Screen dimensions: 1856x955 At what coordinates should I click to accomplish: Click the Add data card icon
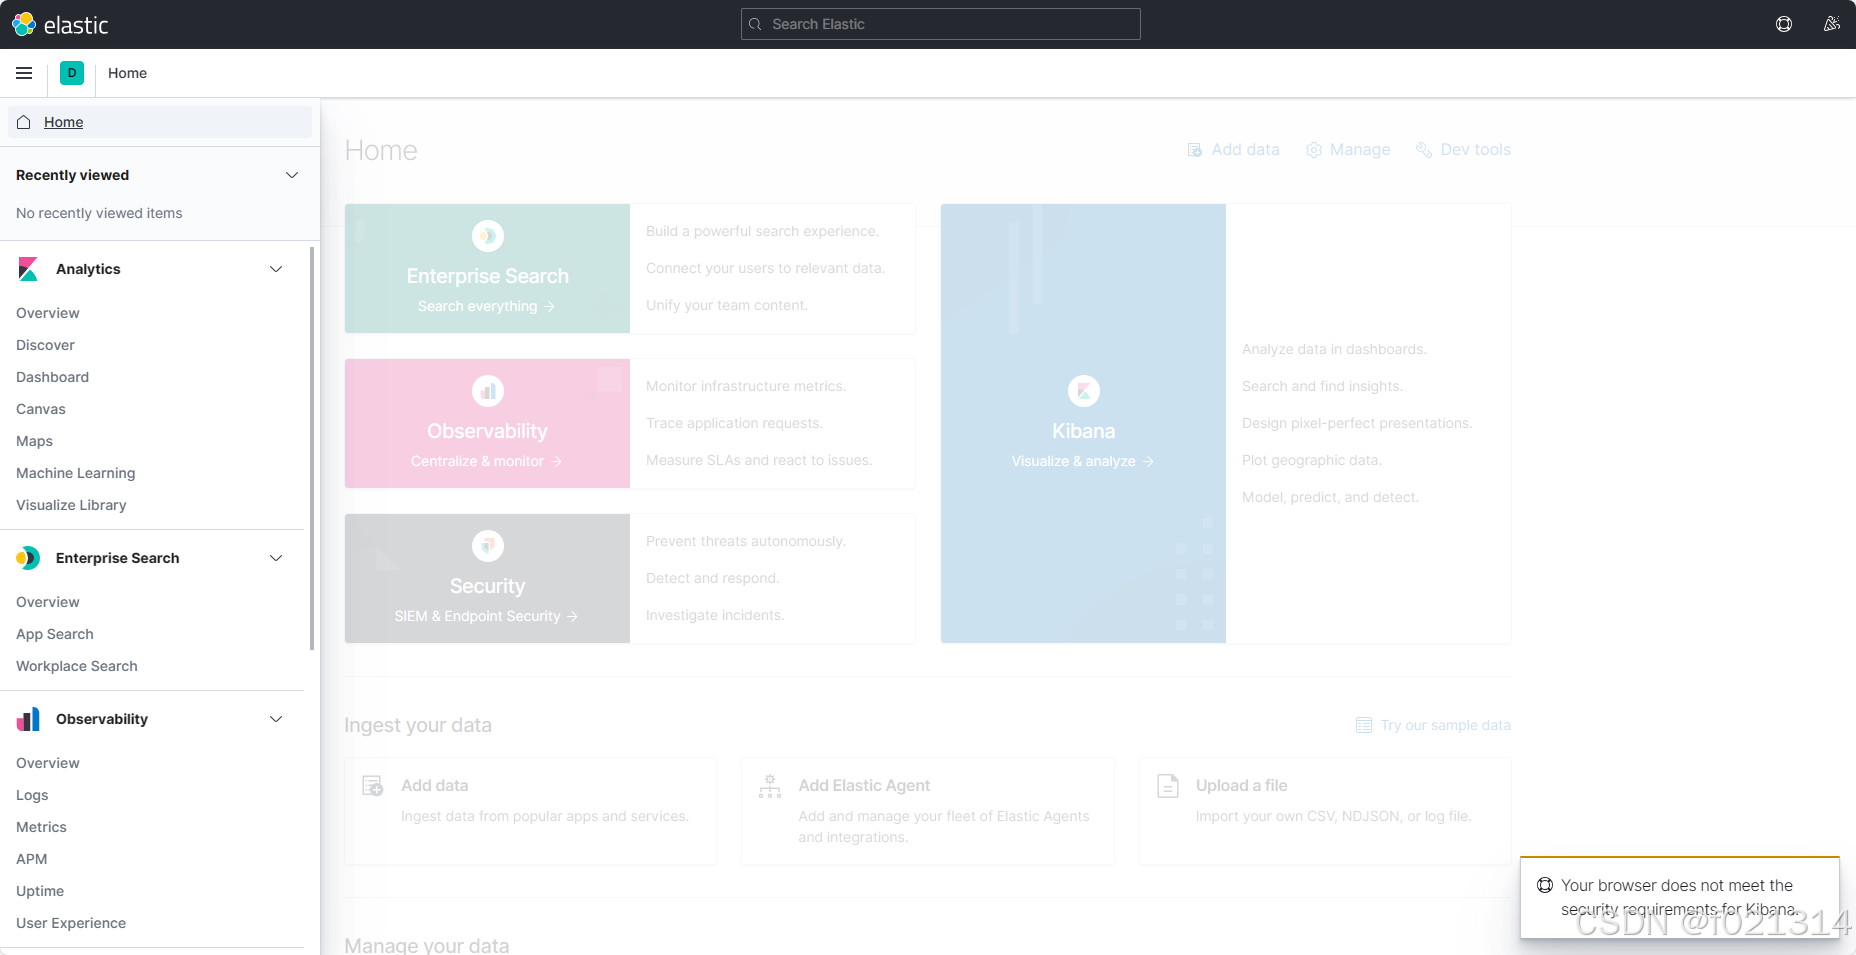click(373, 786)
